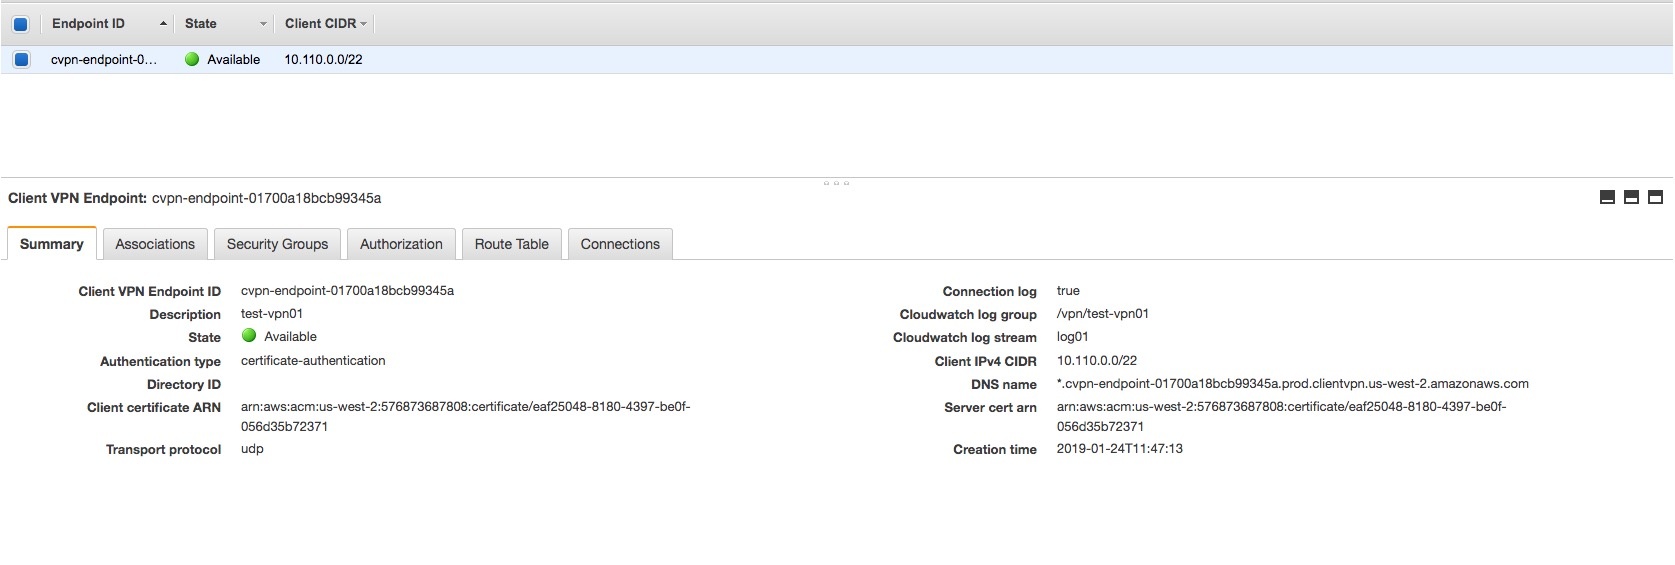Click the green Available status icon in table row
This screenshot has width=1675, height=565.
[192, 60]
